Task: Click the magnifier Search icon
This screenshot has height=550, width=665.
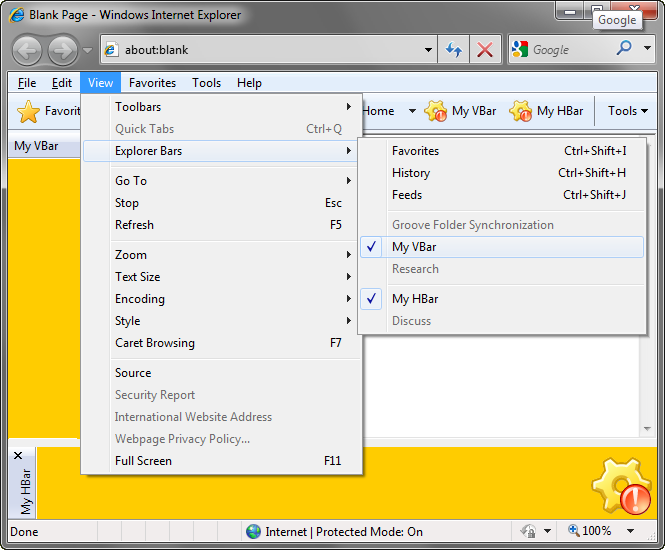Action: pyautogui.click(x=624, y=48)
